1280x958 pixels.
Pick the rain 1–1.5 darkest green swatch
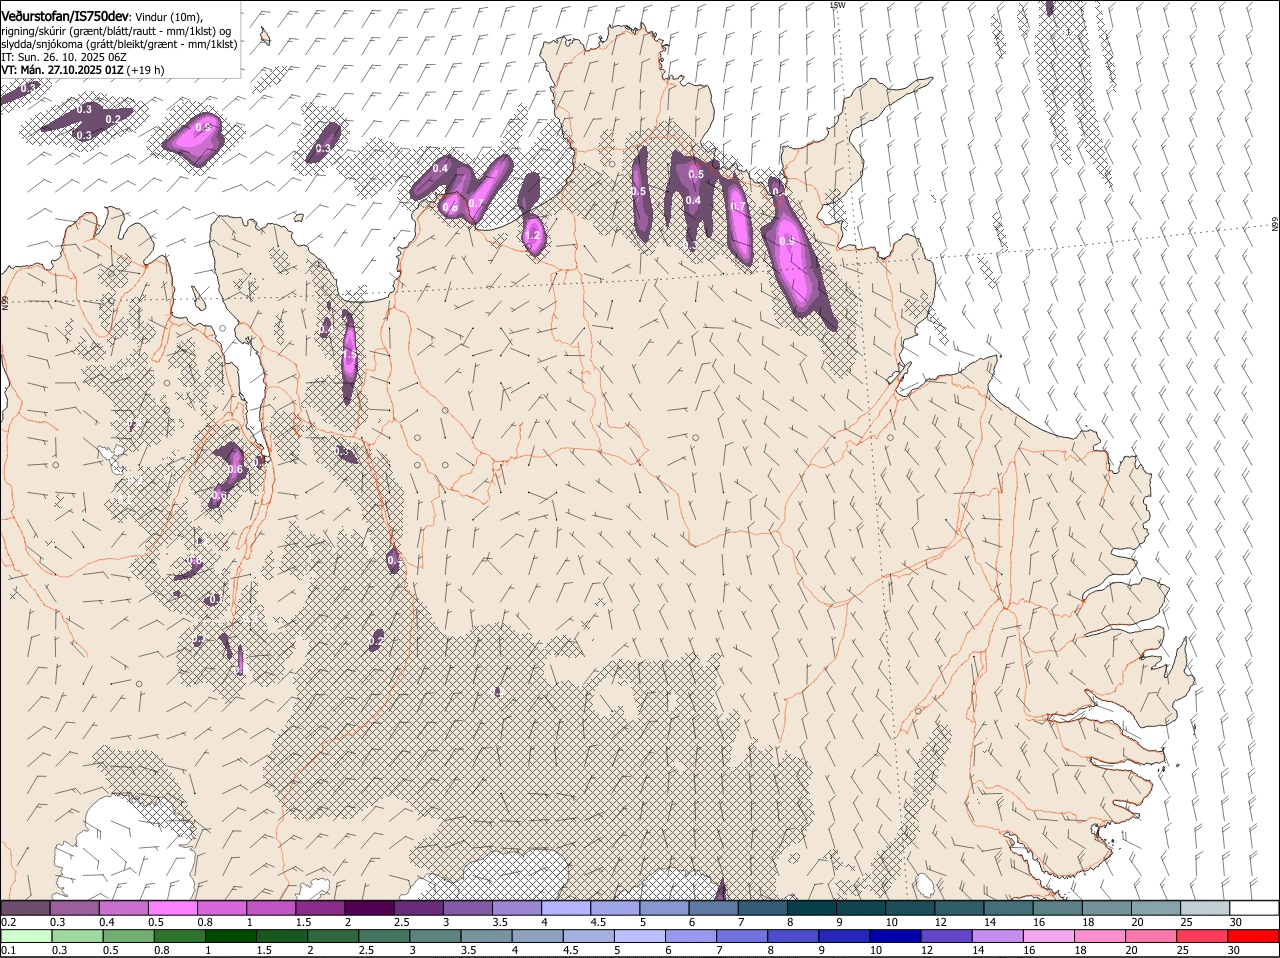click(x=231, y=936)
